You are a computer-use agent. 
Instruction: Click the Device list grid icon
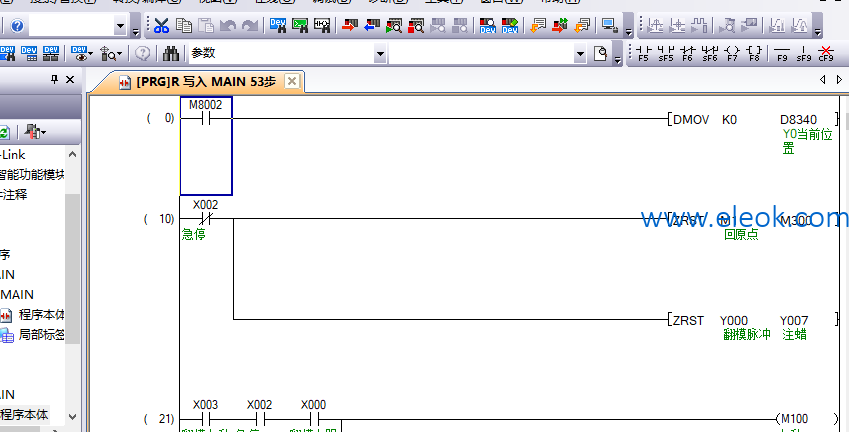coord(29,53)
